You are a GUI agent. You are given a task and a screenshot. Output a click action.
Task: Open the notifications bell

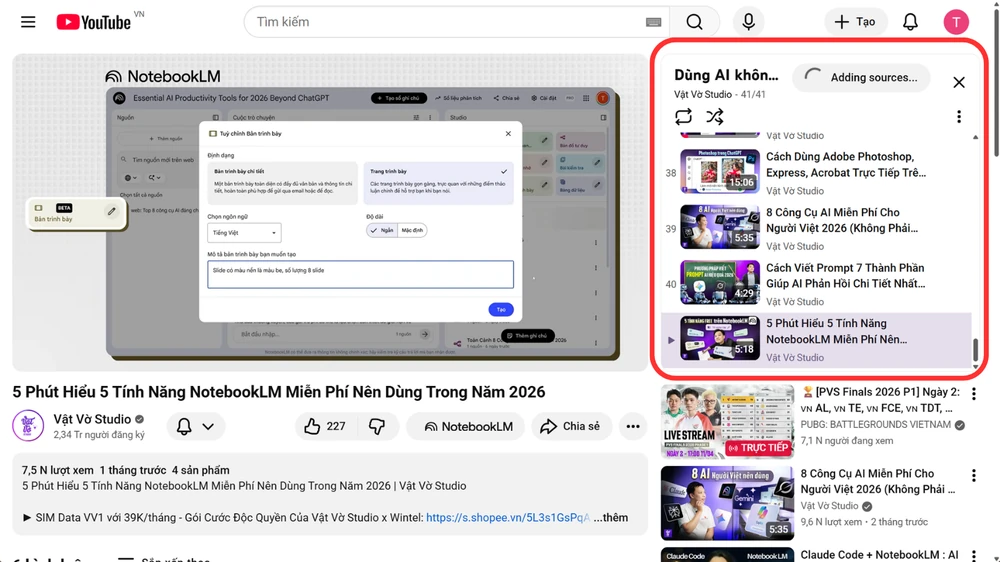910,22
